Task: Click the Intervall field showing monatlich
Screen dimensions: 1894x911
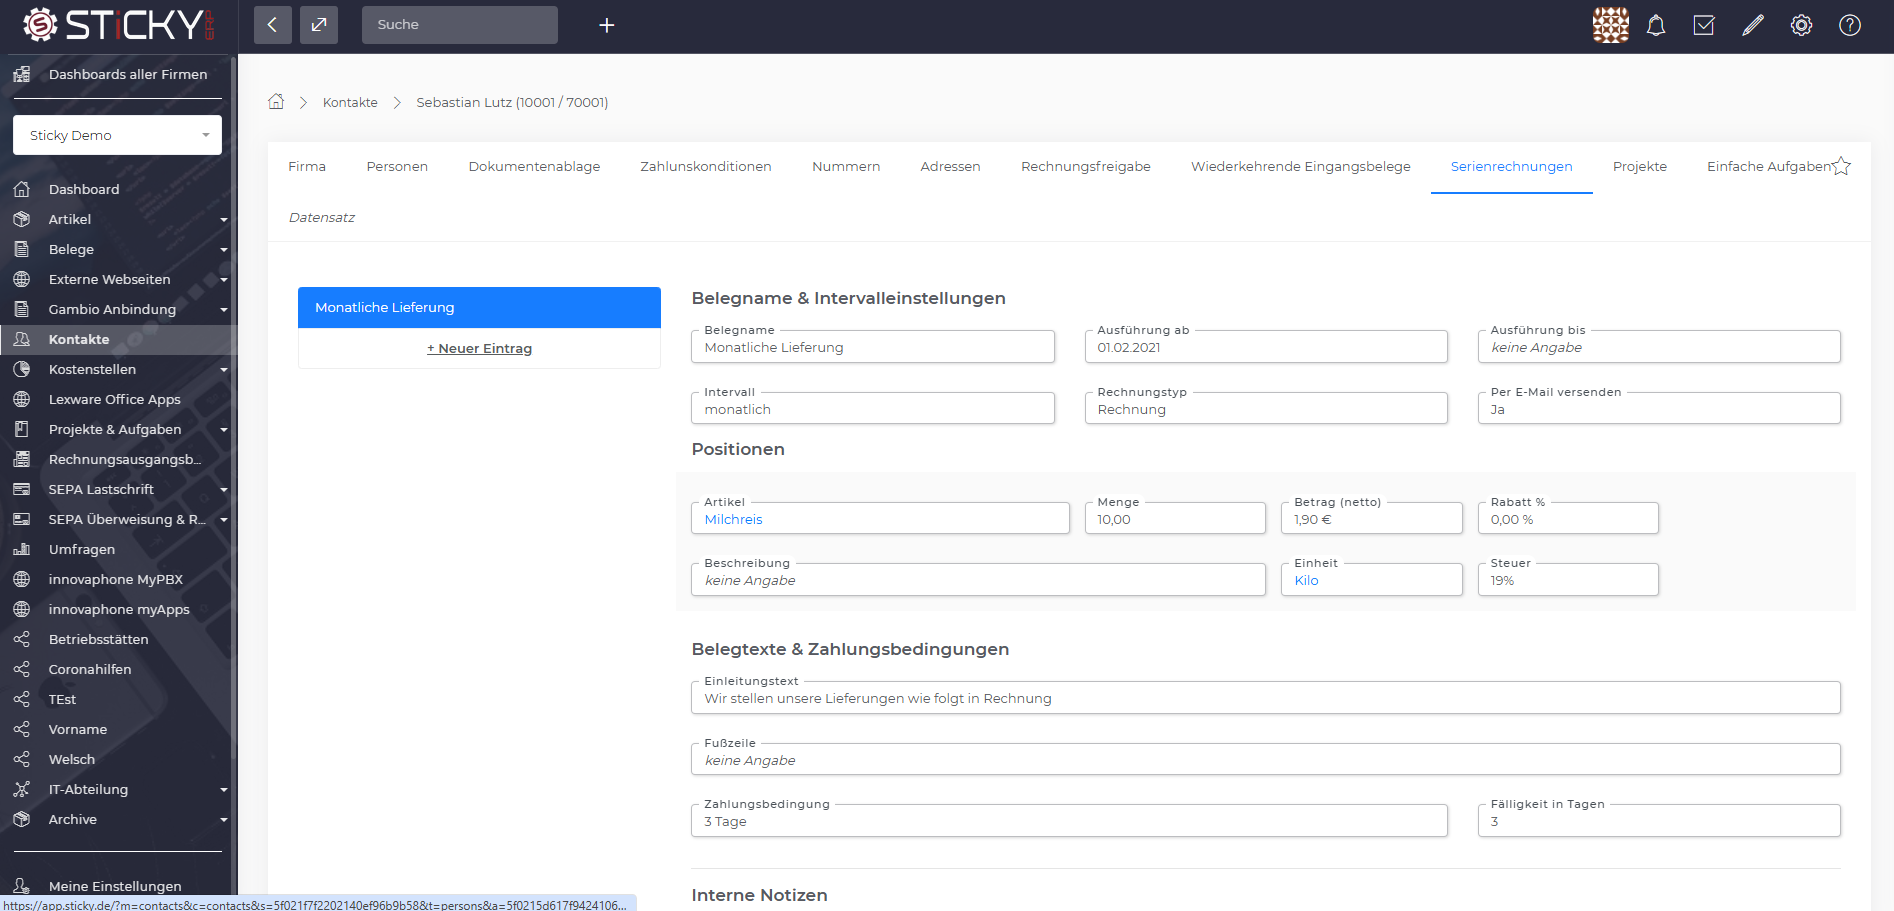Action: pyautogui.click(x=872, y=408)
